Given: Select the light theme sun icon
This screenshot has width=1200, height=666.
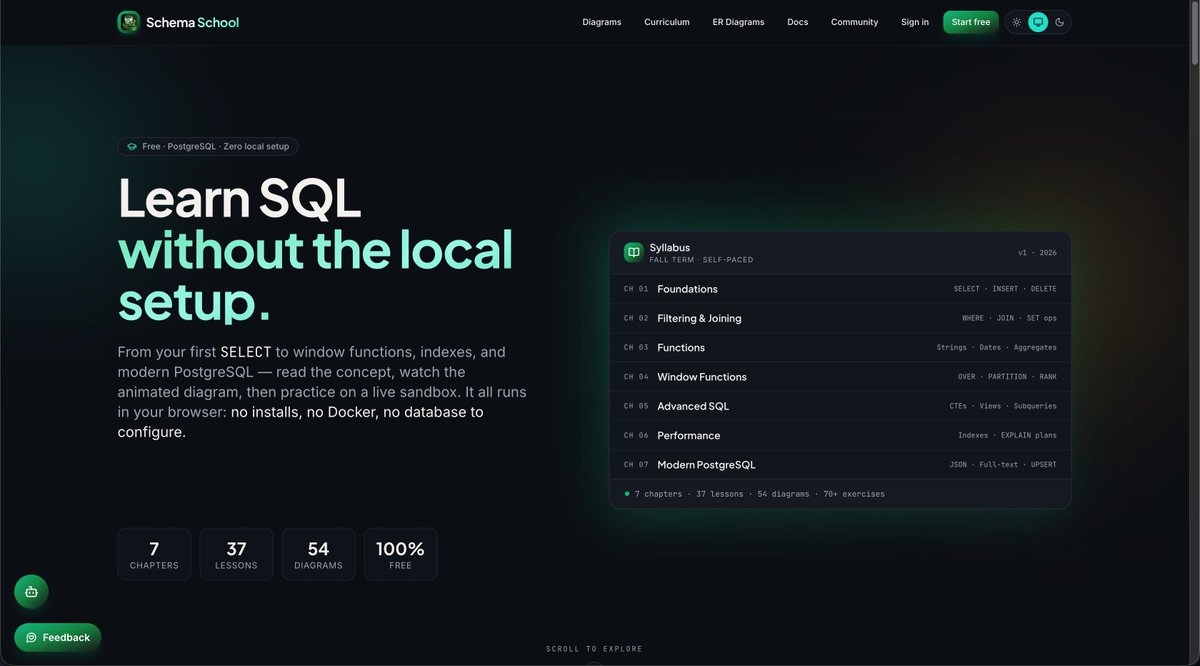Looking at the screenshot, I should [1017, 22].
